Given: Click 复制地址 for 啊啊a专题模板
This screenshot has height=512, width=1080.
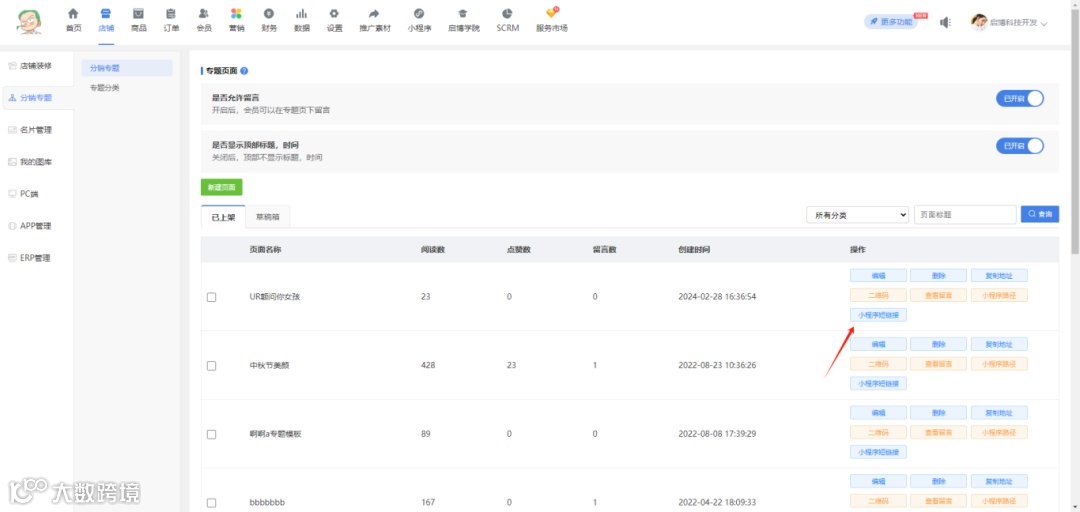Looking at the screenshot, I should tap(999, 413).
